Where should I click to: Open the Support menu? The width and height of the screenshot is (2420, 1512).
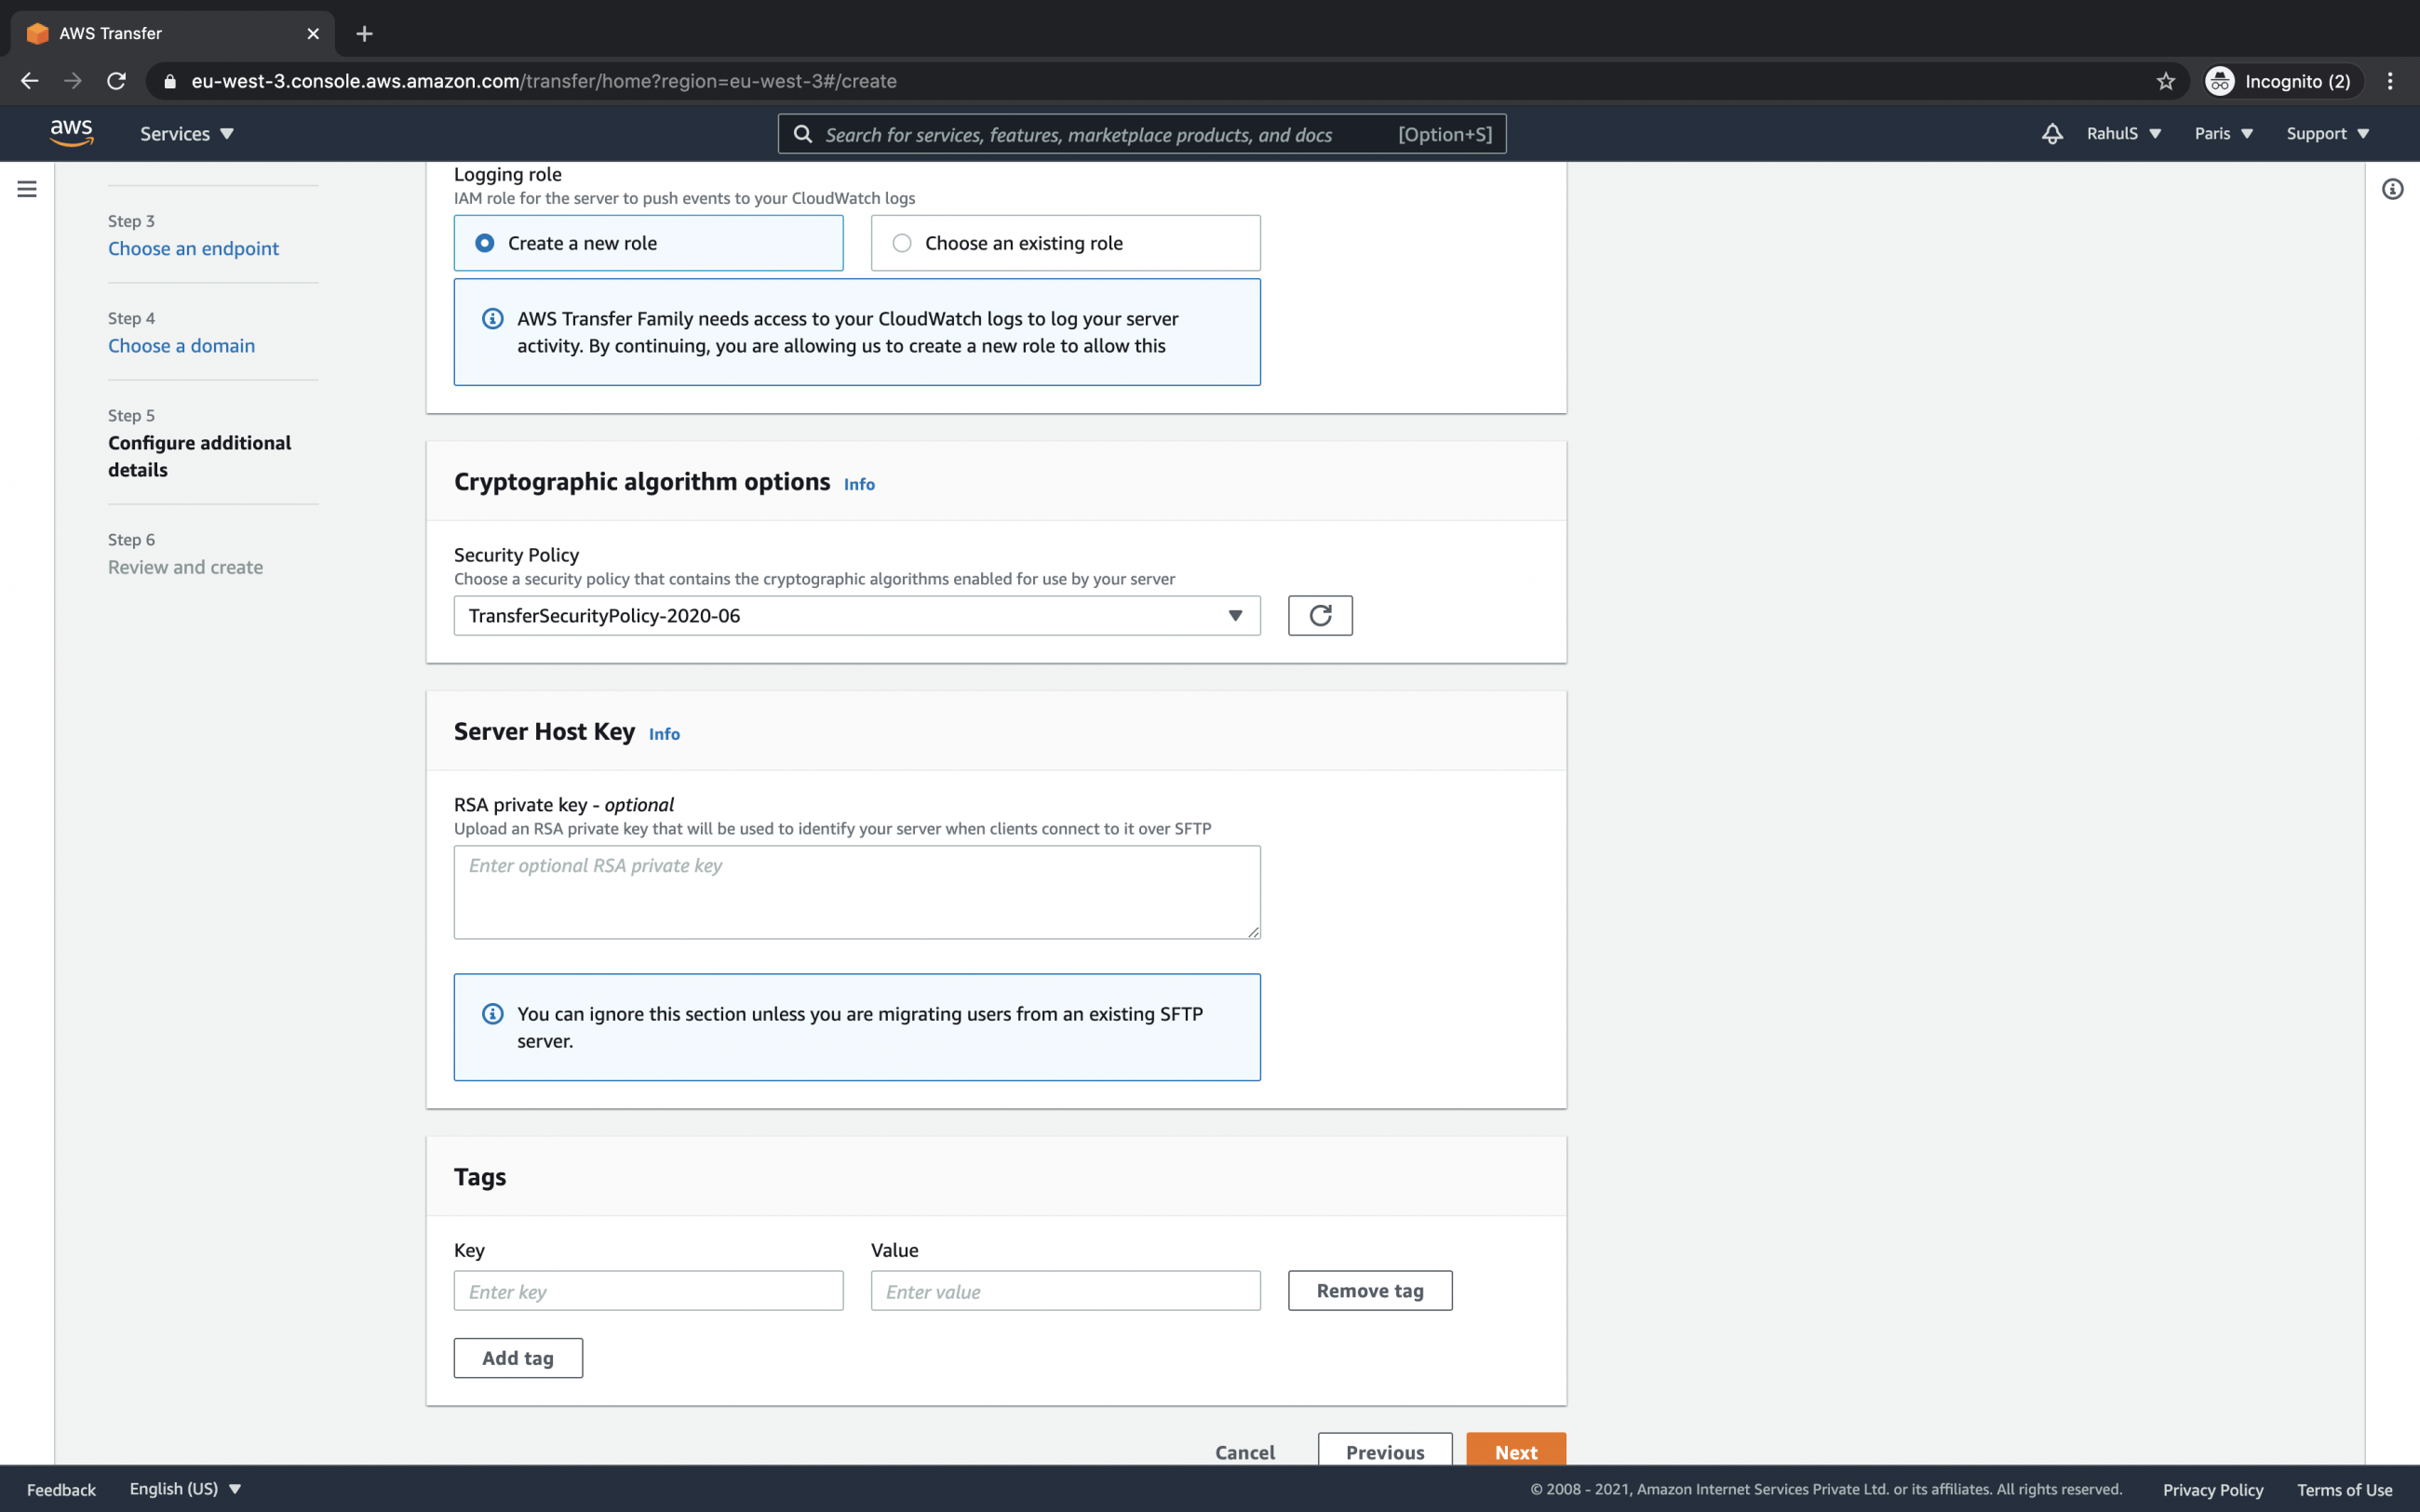coord(2327,133)
